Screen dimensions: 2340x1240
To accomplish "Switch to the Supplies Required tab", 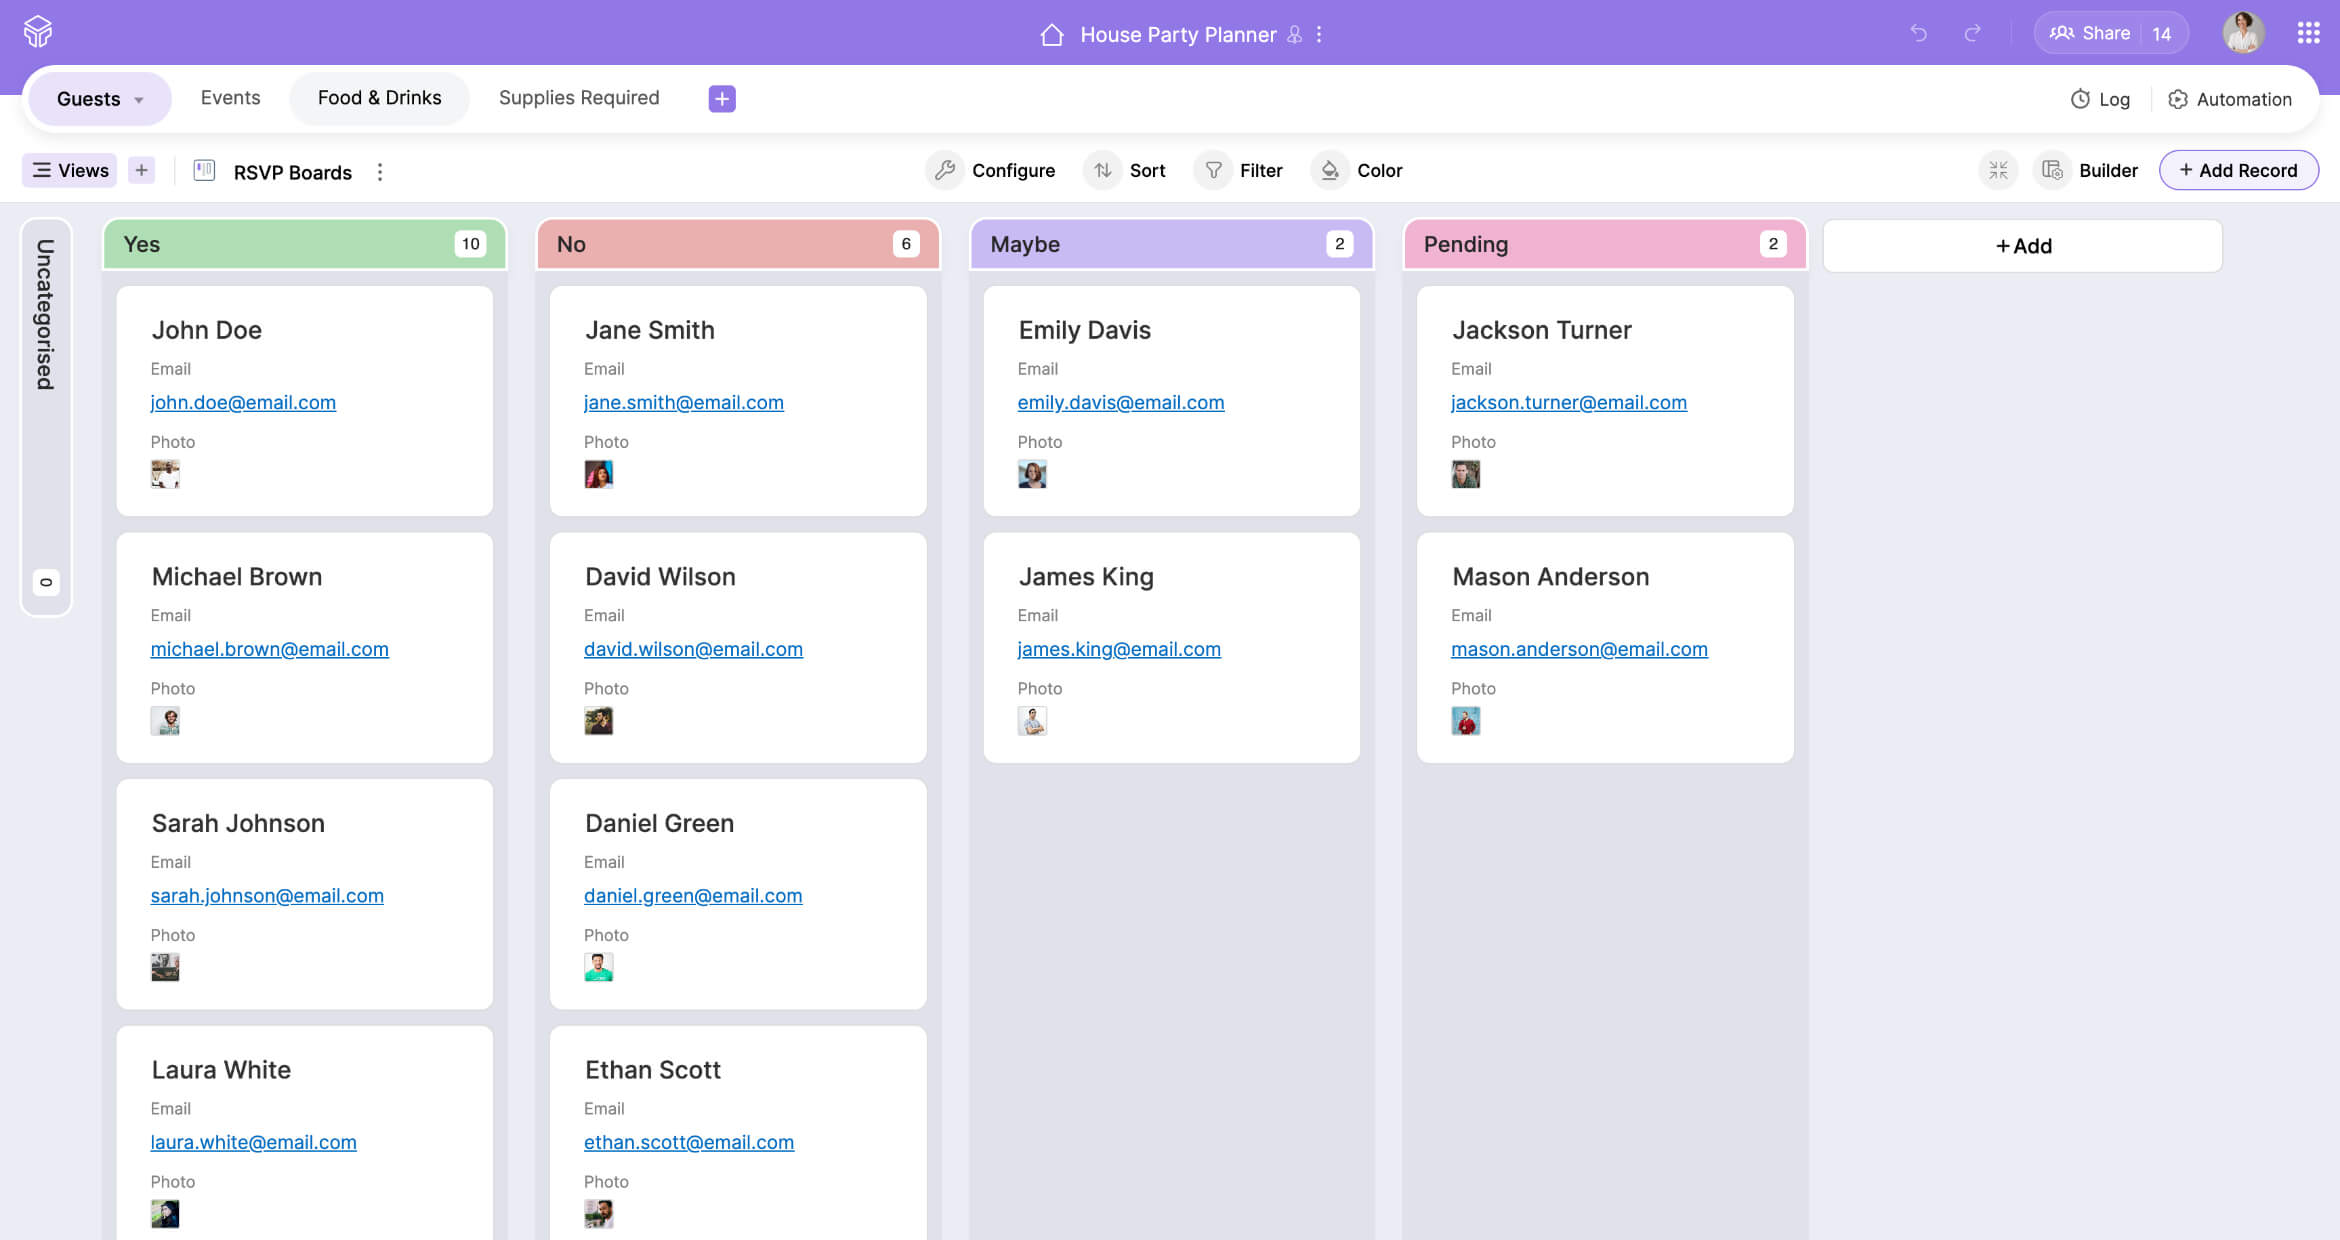I will tap(579, 98).
